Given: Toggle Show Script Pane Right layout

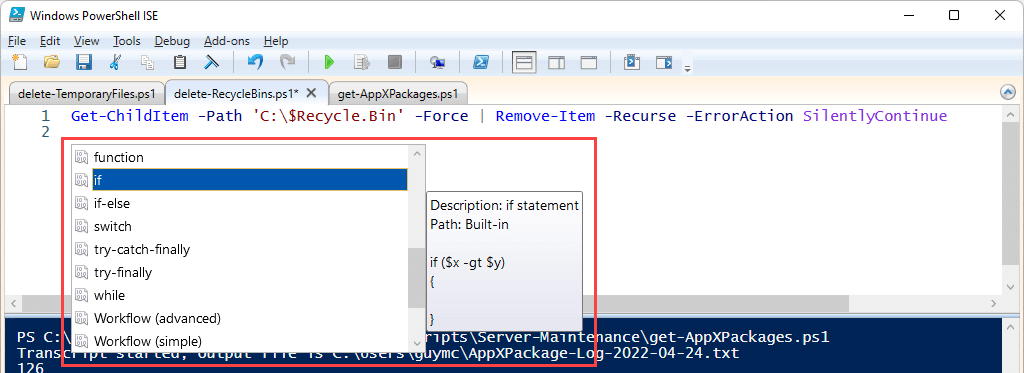Looking at the screenshot, I should [556, 62].
